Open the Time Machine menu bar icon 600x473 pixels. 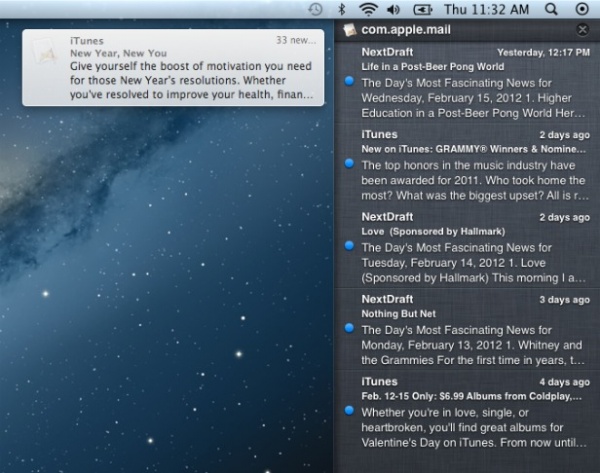(x=315, y=9)
